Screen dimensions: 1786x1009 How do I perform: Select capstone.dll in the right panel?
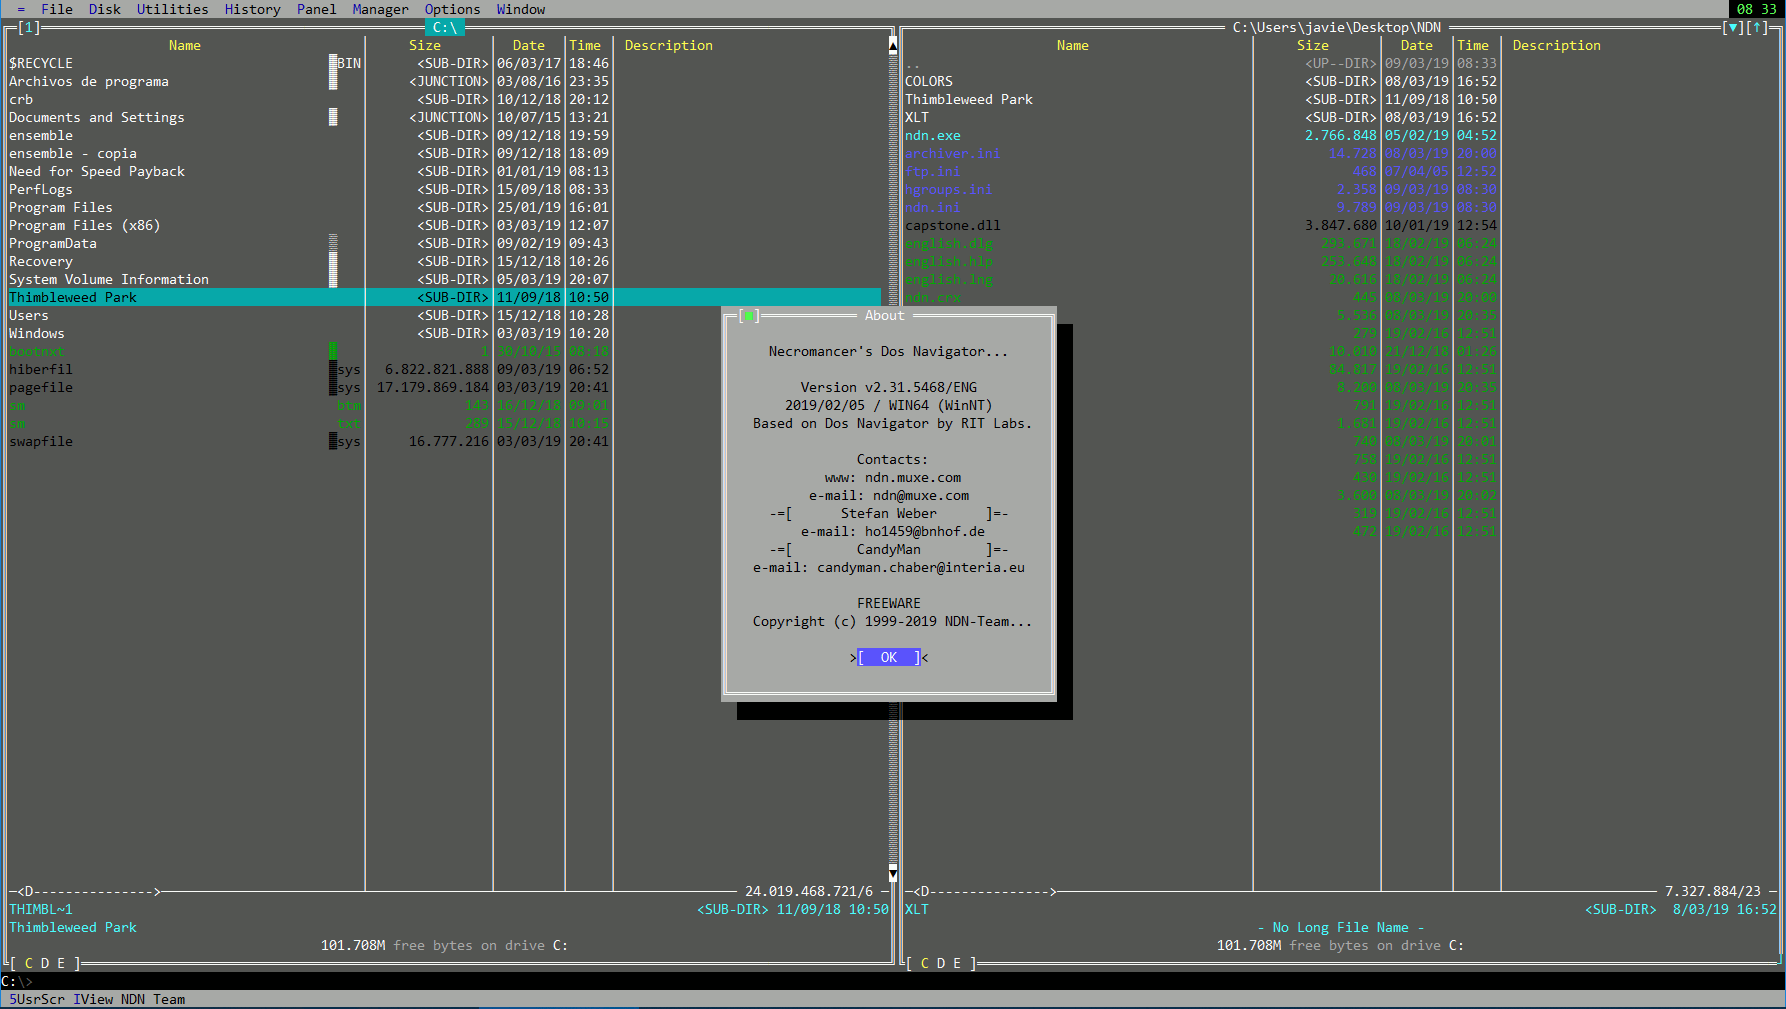pyautogui.click(x=953, y=225)
